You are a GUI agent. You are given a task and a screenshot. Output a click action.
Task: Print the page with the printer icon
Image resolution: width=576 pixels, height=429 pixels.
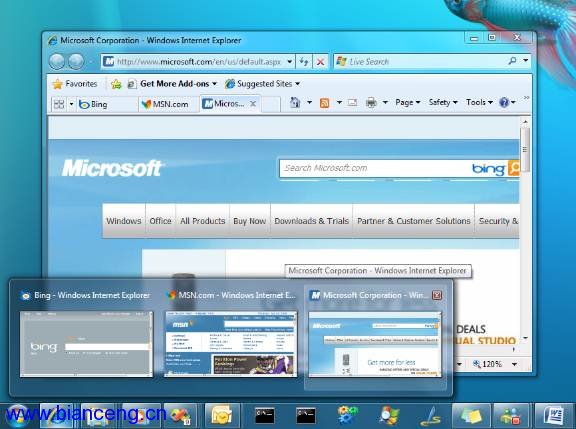(371, 102)
